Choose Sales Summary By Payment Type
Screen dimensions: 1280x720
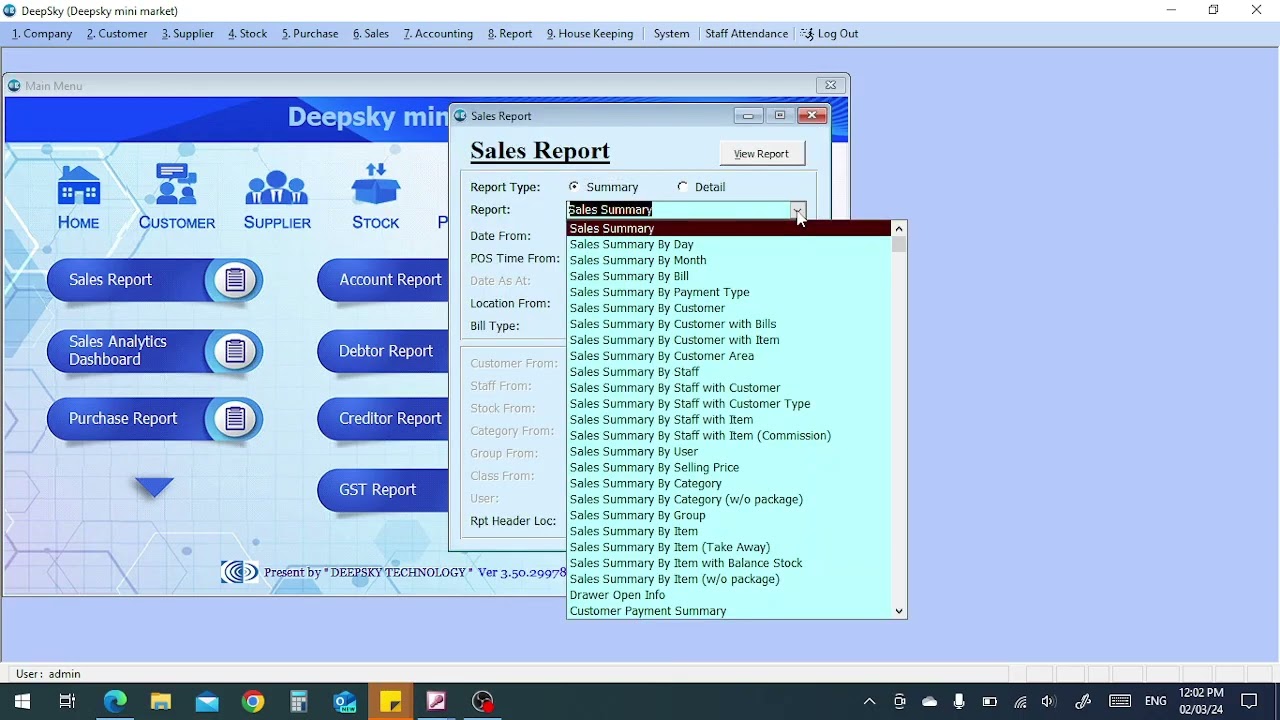pyautogui.click(x=728, y=292)
